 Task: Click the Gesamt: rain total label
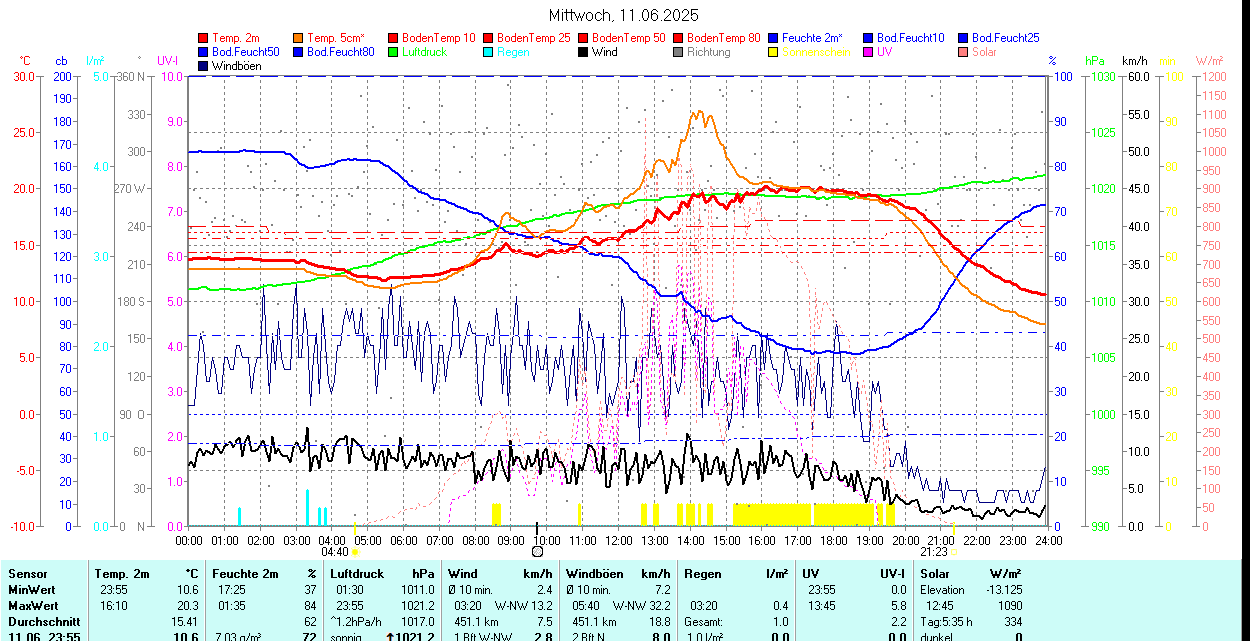pyautogui.click(x=705, y=622)
